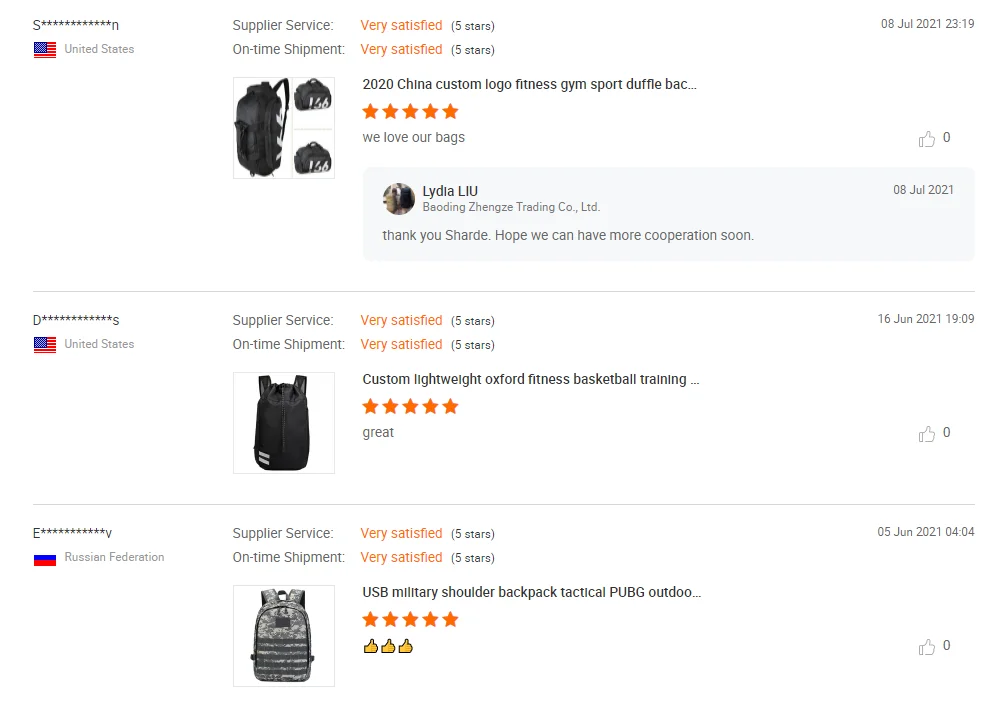Click the United States flag beside D***s
This screenshot has width=995, height=714.
click(45, 344)
